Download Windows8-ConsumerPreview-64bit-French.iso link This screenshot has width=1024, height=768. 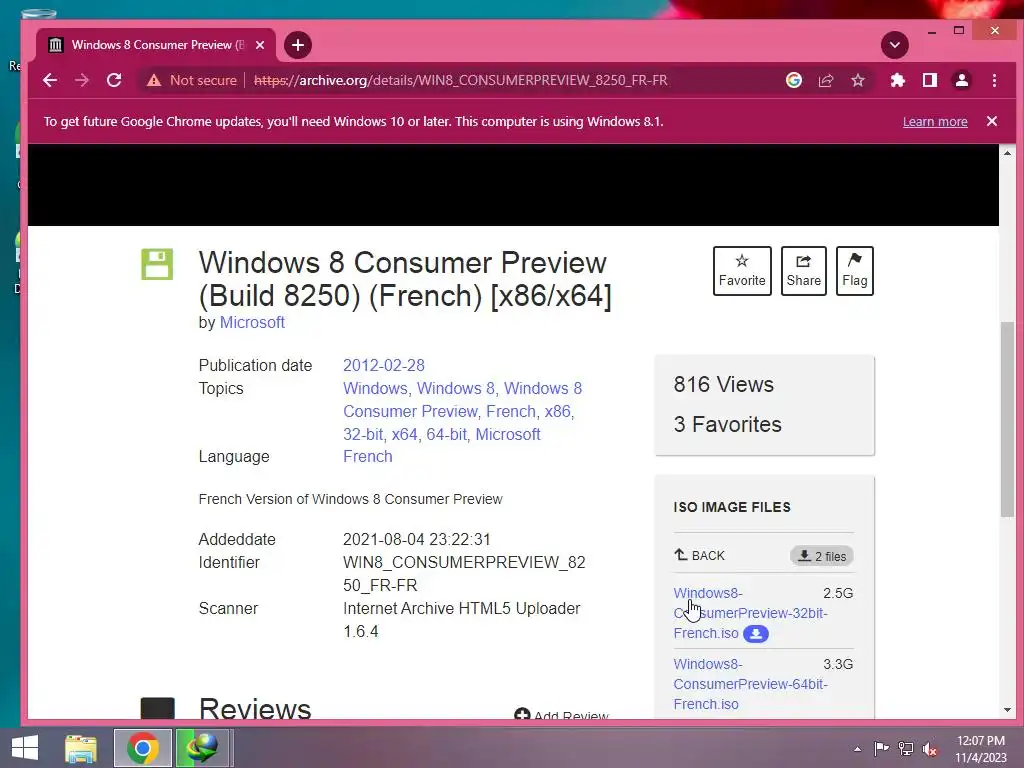(750, 684)
